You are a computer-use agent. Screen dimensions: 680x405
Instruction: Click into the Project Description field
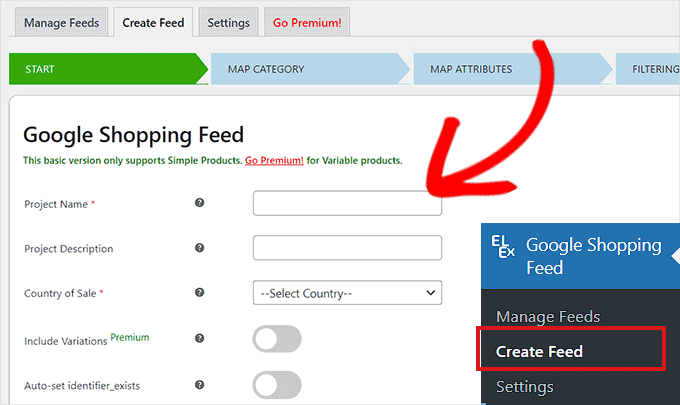click(x=347, y=248)
